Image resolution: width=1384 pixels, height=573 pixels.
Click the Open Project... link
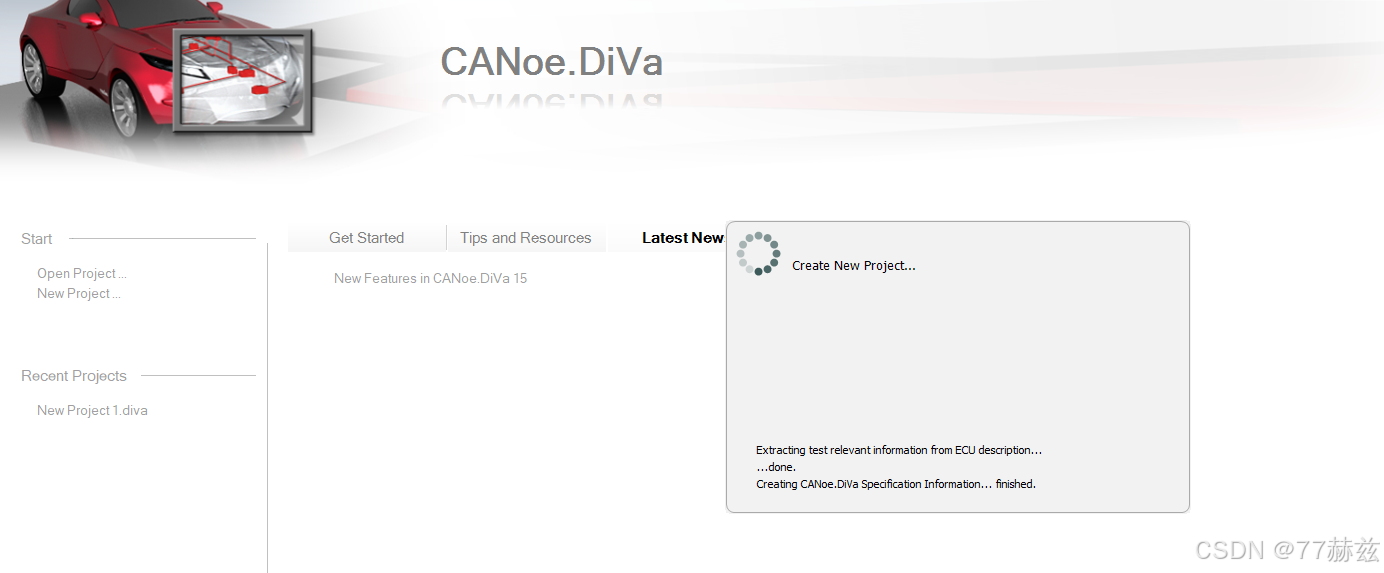coord(82,273)
